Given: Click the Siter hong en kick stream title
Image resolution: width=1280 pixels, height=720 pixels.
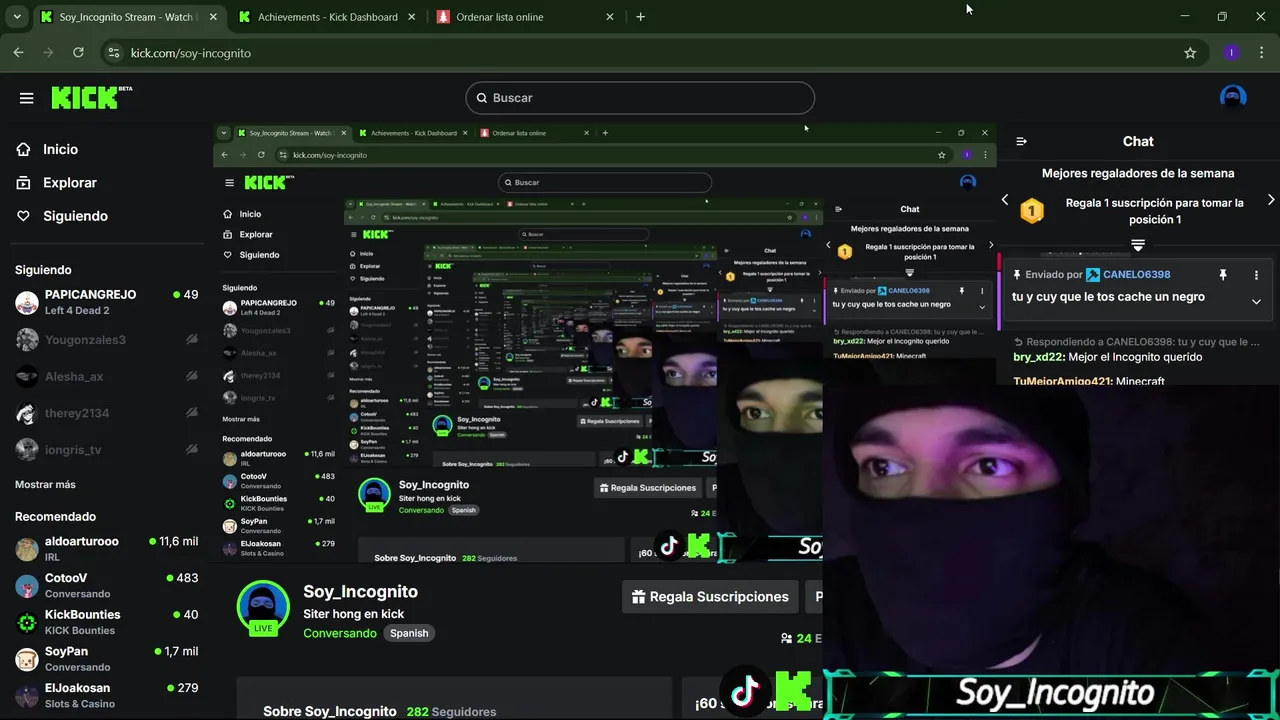Looking at the screenshot, I should 353,614.
